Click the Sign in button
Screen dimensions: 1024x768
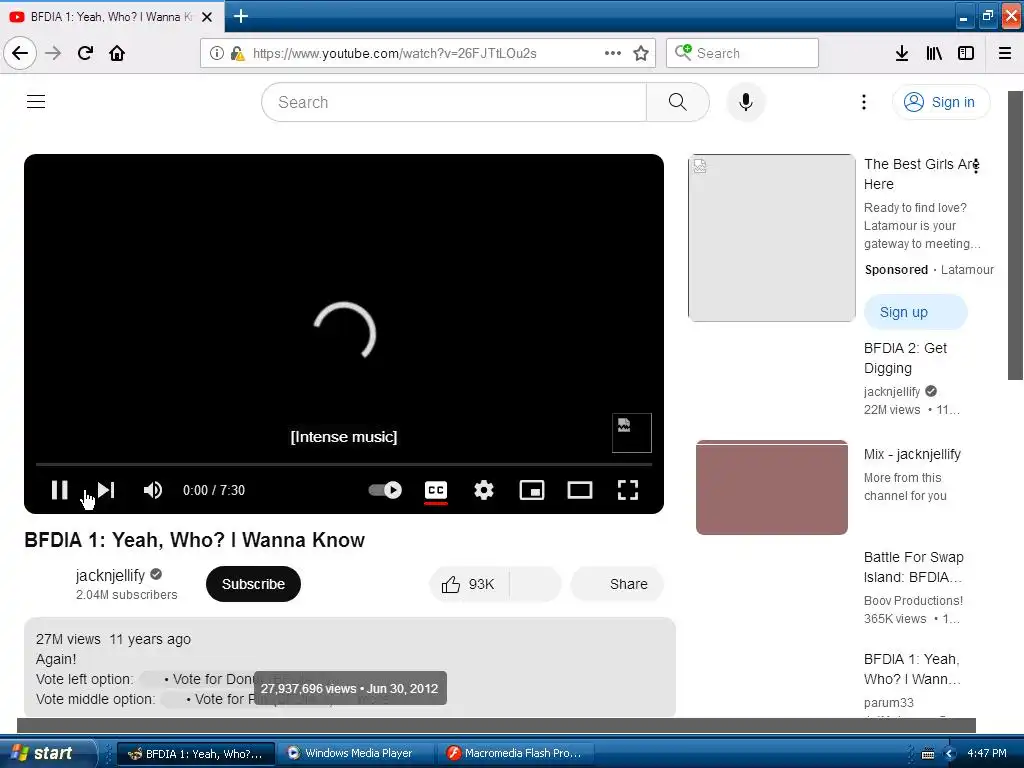click(x=940, y=102)
